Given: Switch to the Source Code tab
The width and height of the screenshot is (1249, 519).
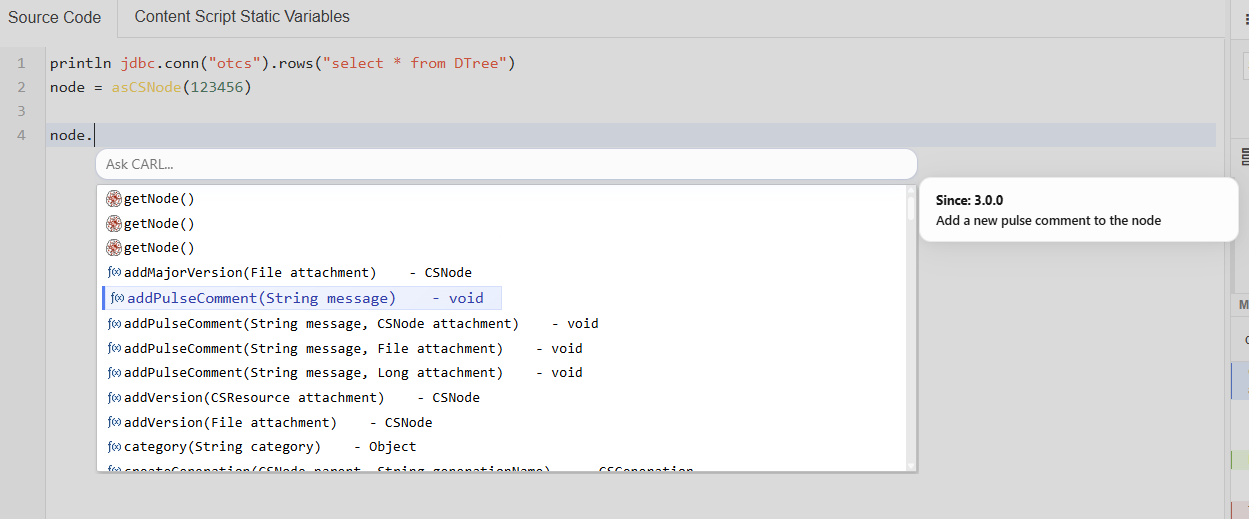Looking at the screenshot, I should tap(55, 18).
